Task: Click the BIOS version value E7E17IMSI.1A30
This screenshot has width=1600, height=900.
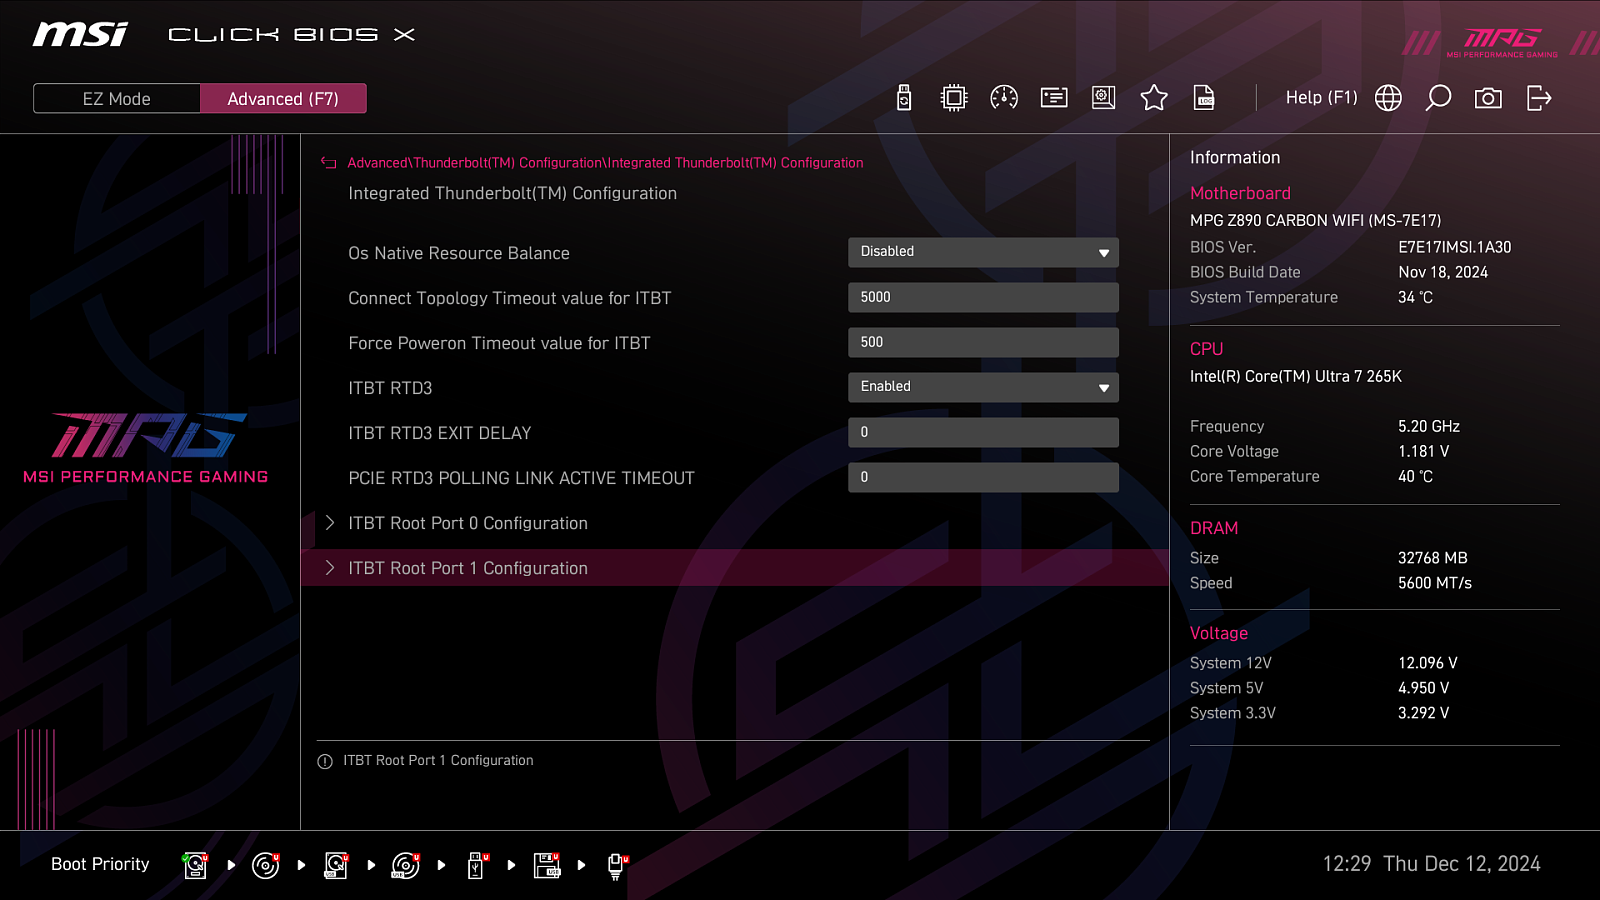Action: click(1455, 247)
